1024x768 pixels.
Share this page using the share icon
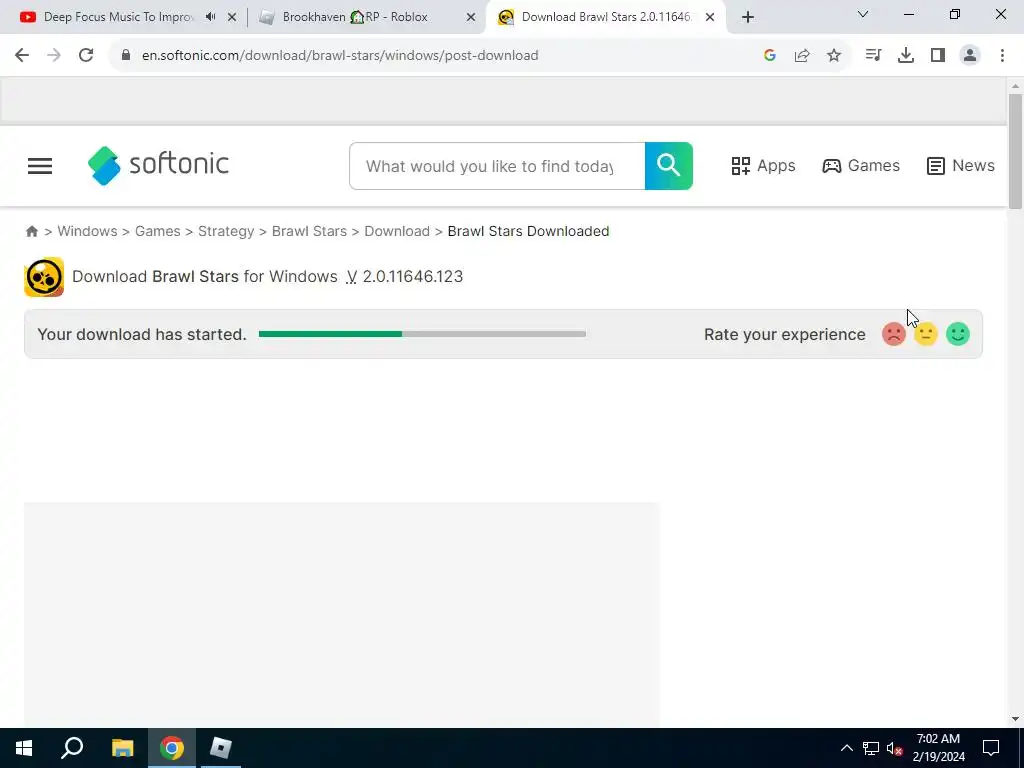click(802, 56)
